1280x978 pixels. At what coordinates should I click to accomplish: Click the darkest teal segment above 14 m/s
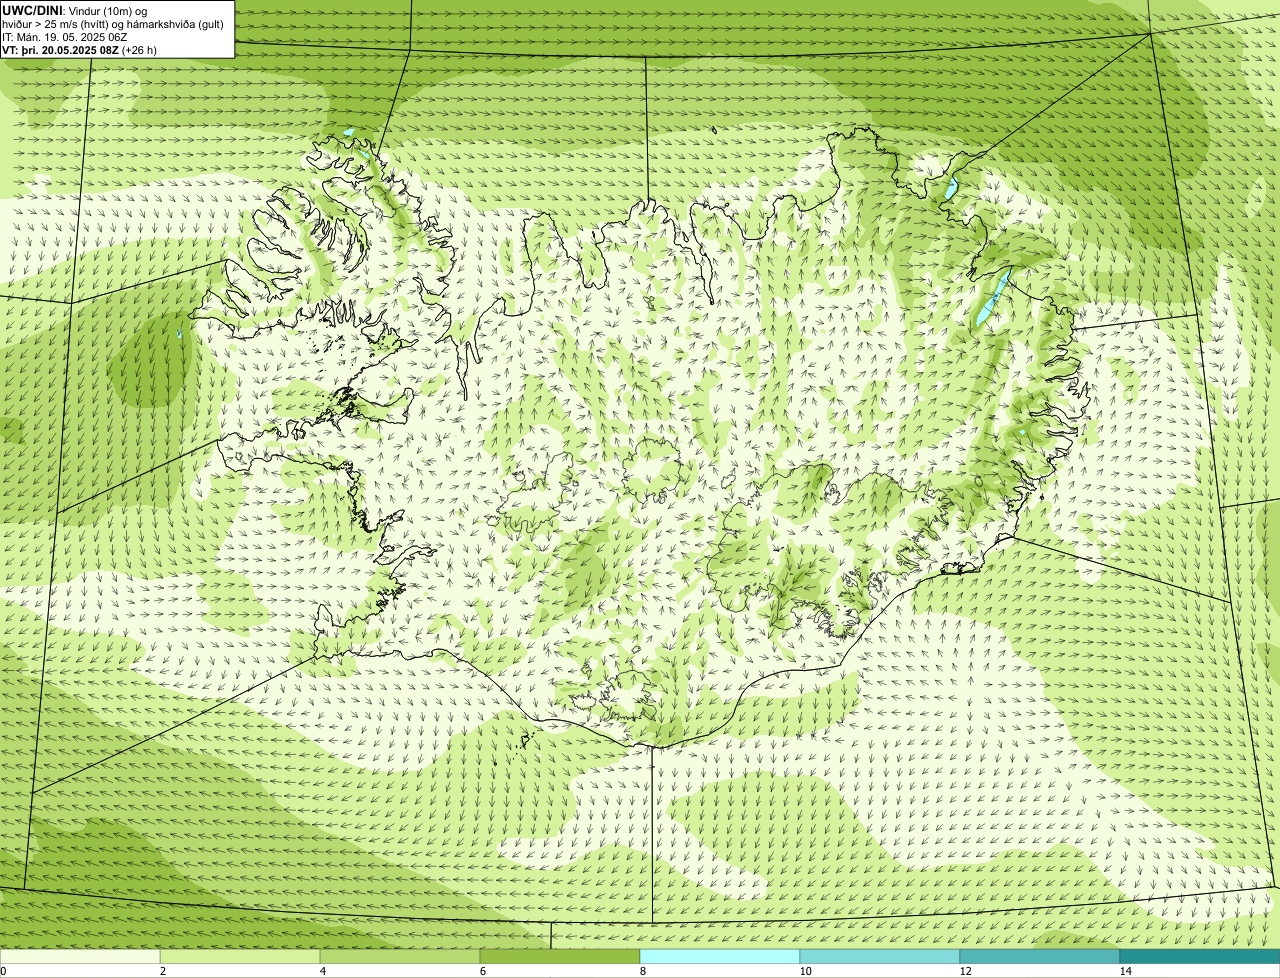pyautogui.click(x=1200, y=956)
